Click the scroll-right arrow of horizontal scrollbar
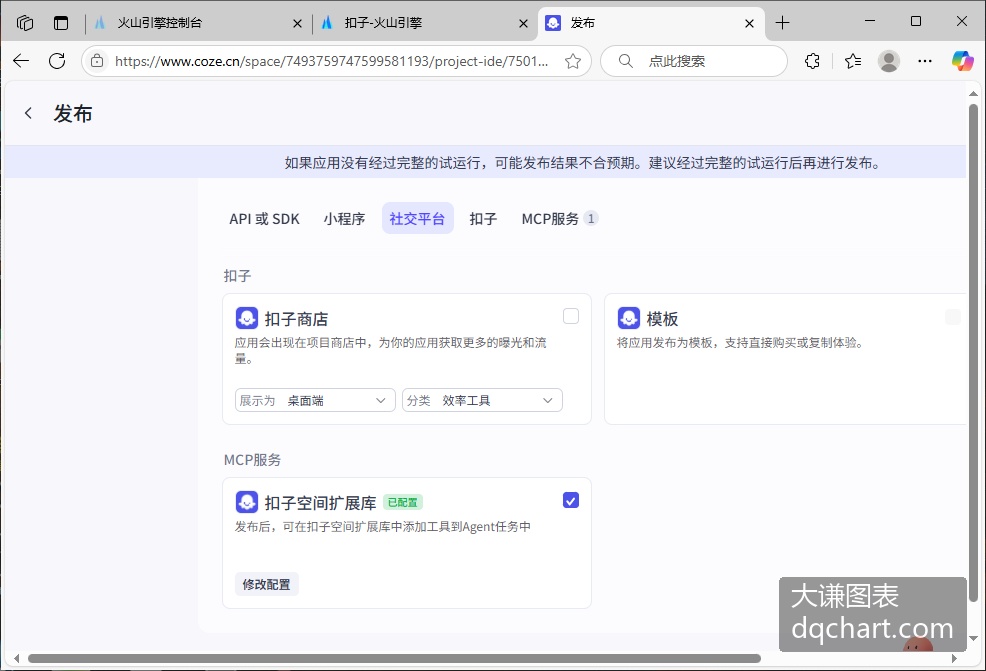986x671 pixels. coord(954,659)
